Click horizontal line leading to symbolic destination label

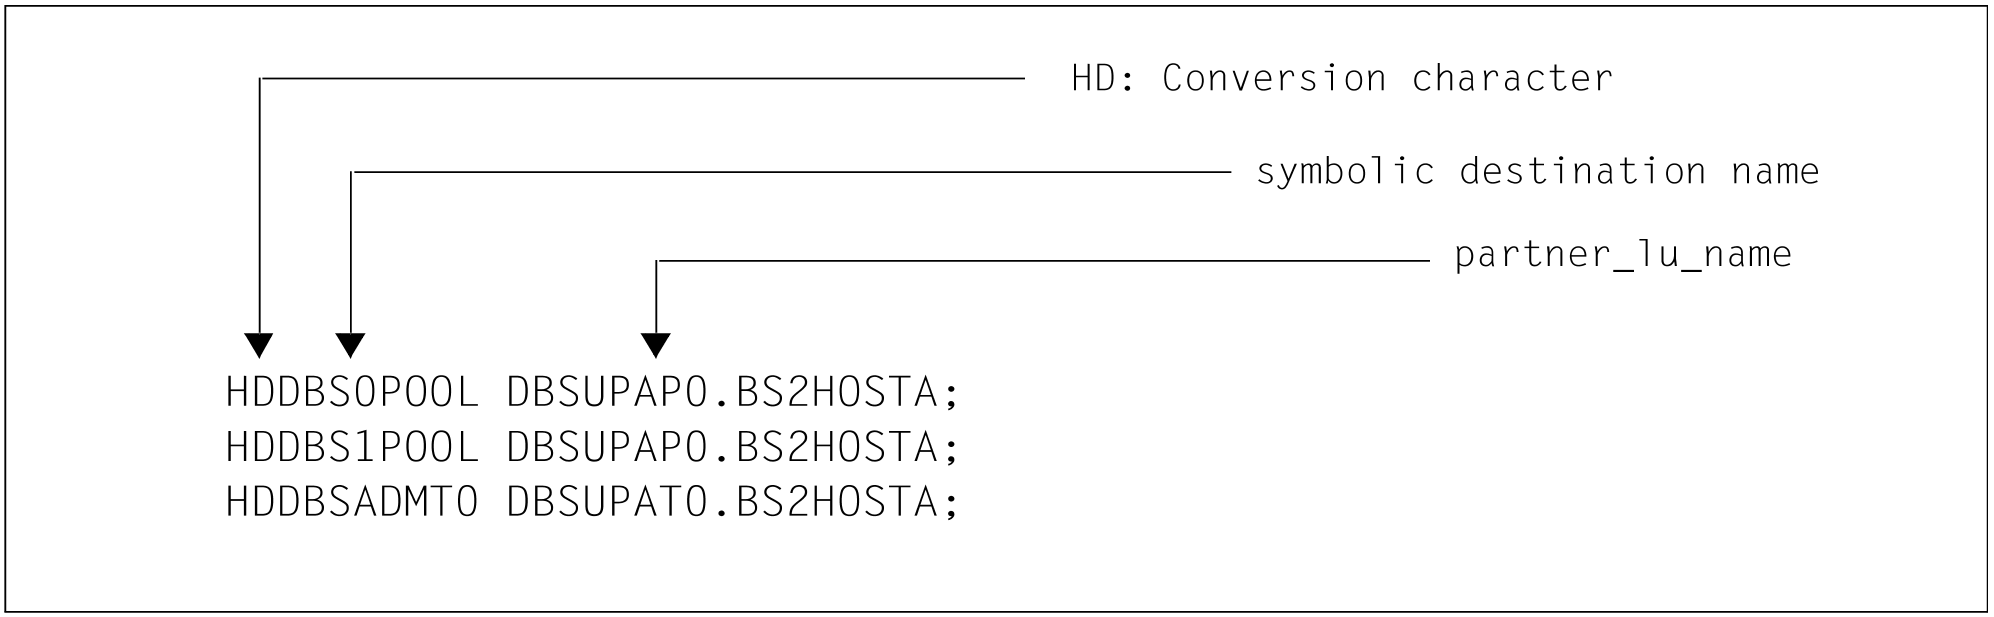(x=790, y=172)
